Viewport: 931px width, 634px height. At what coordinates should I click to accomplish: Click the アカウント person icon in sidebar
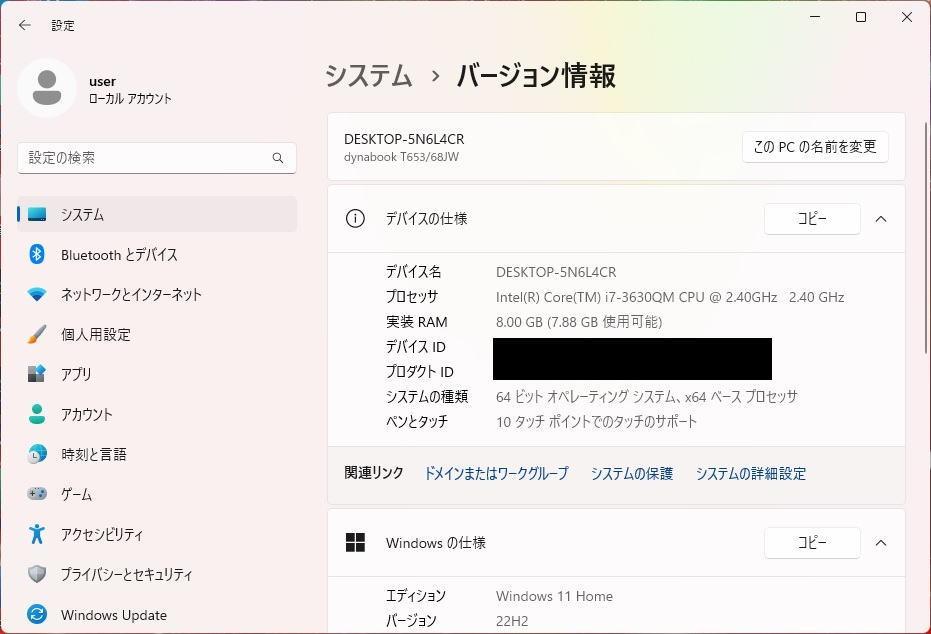(x=37, y=414)
